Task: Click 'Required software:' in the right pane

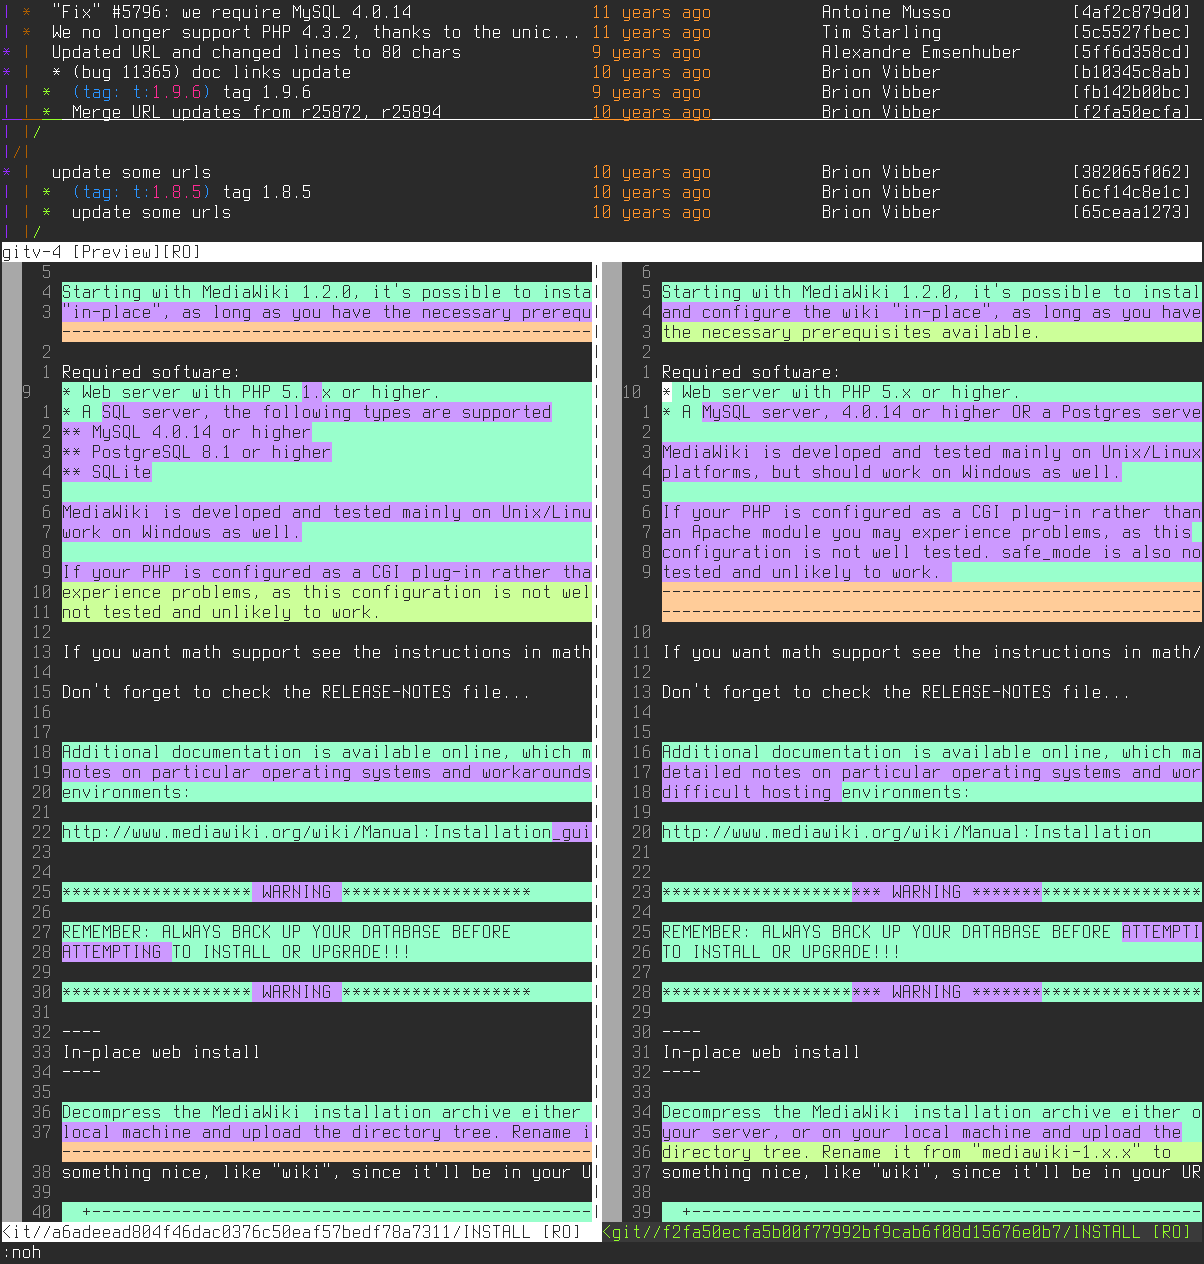Action: 751,372
